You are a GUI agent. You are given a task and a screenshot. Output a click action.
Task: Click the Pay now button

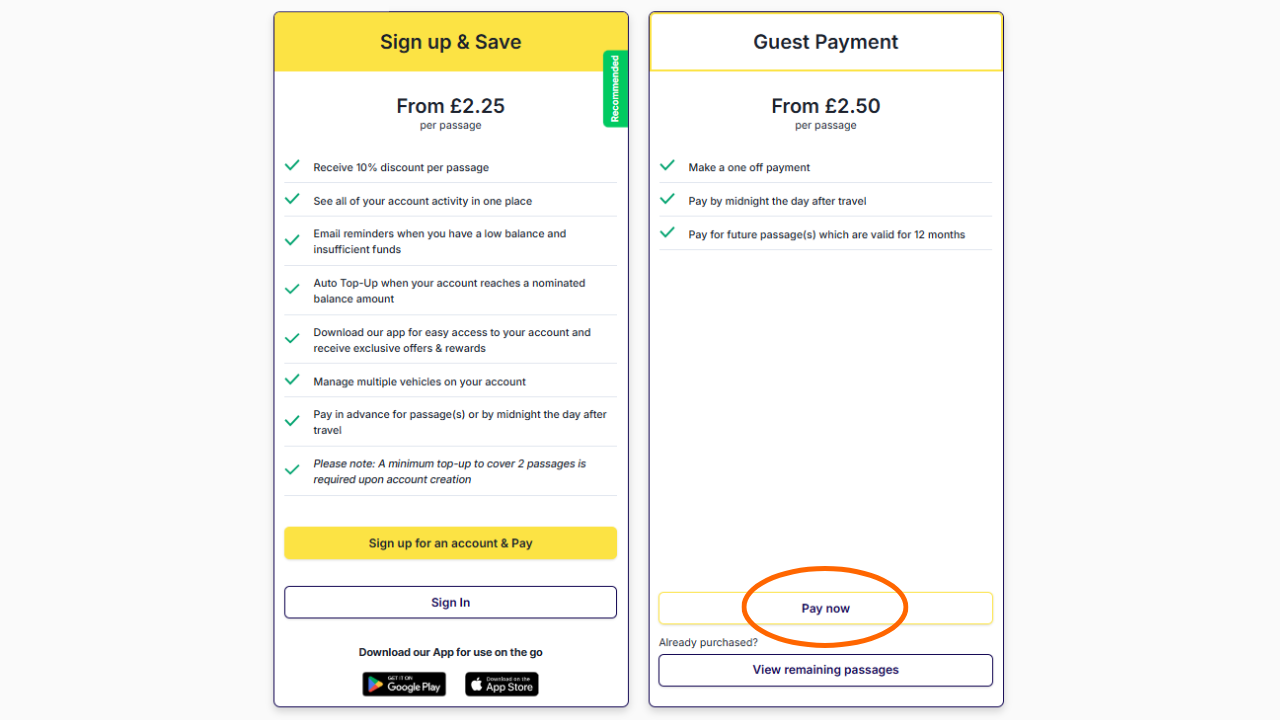point(825,608)
